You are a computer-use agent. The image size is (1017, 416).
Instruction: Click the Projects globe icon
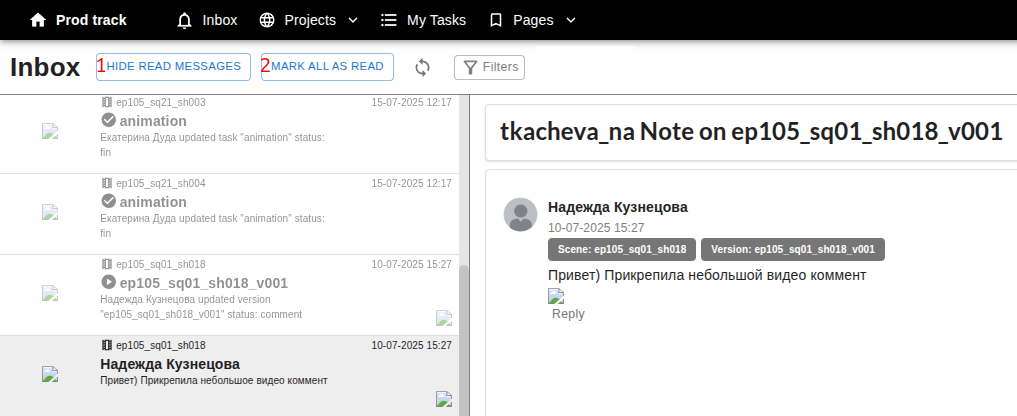tap(267, 20)
